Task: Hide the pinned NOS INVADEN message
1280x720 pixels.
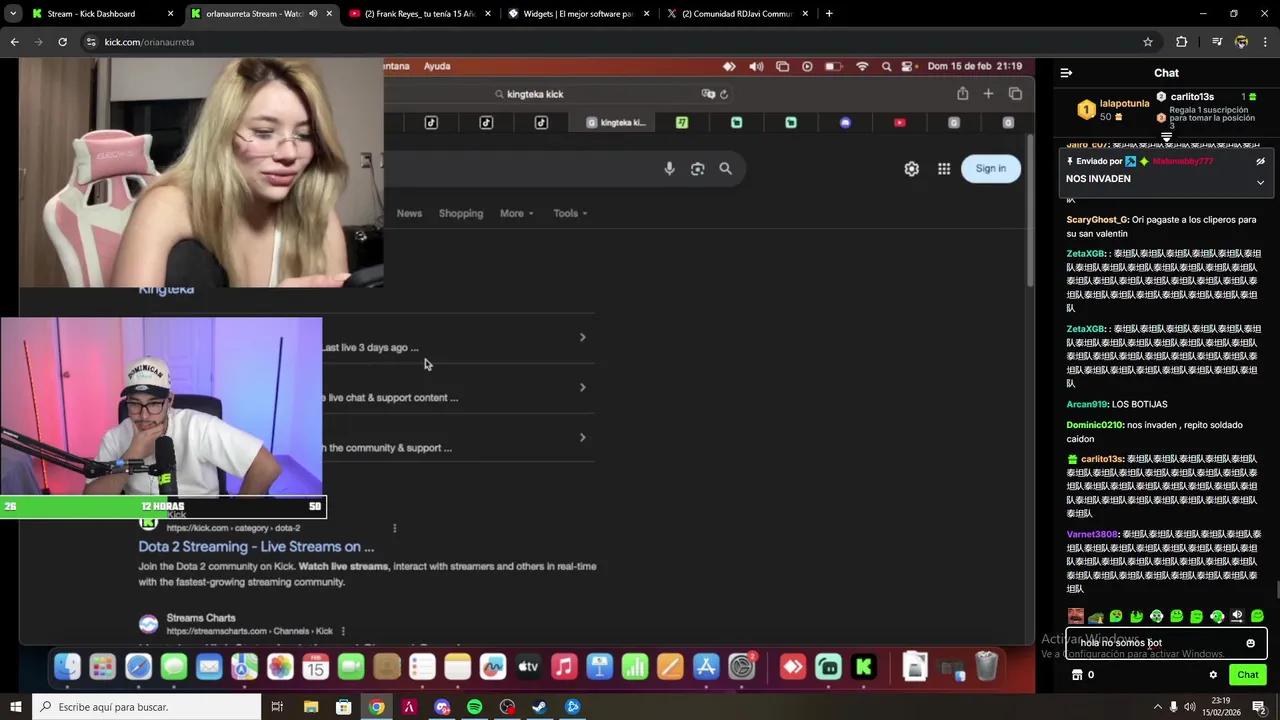Action: click(x=1260, y=161)
